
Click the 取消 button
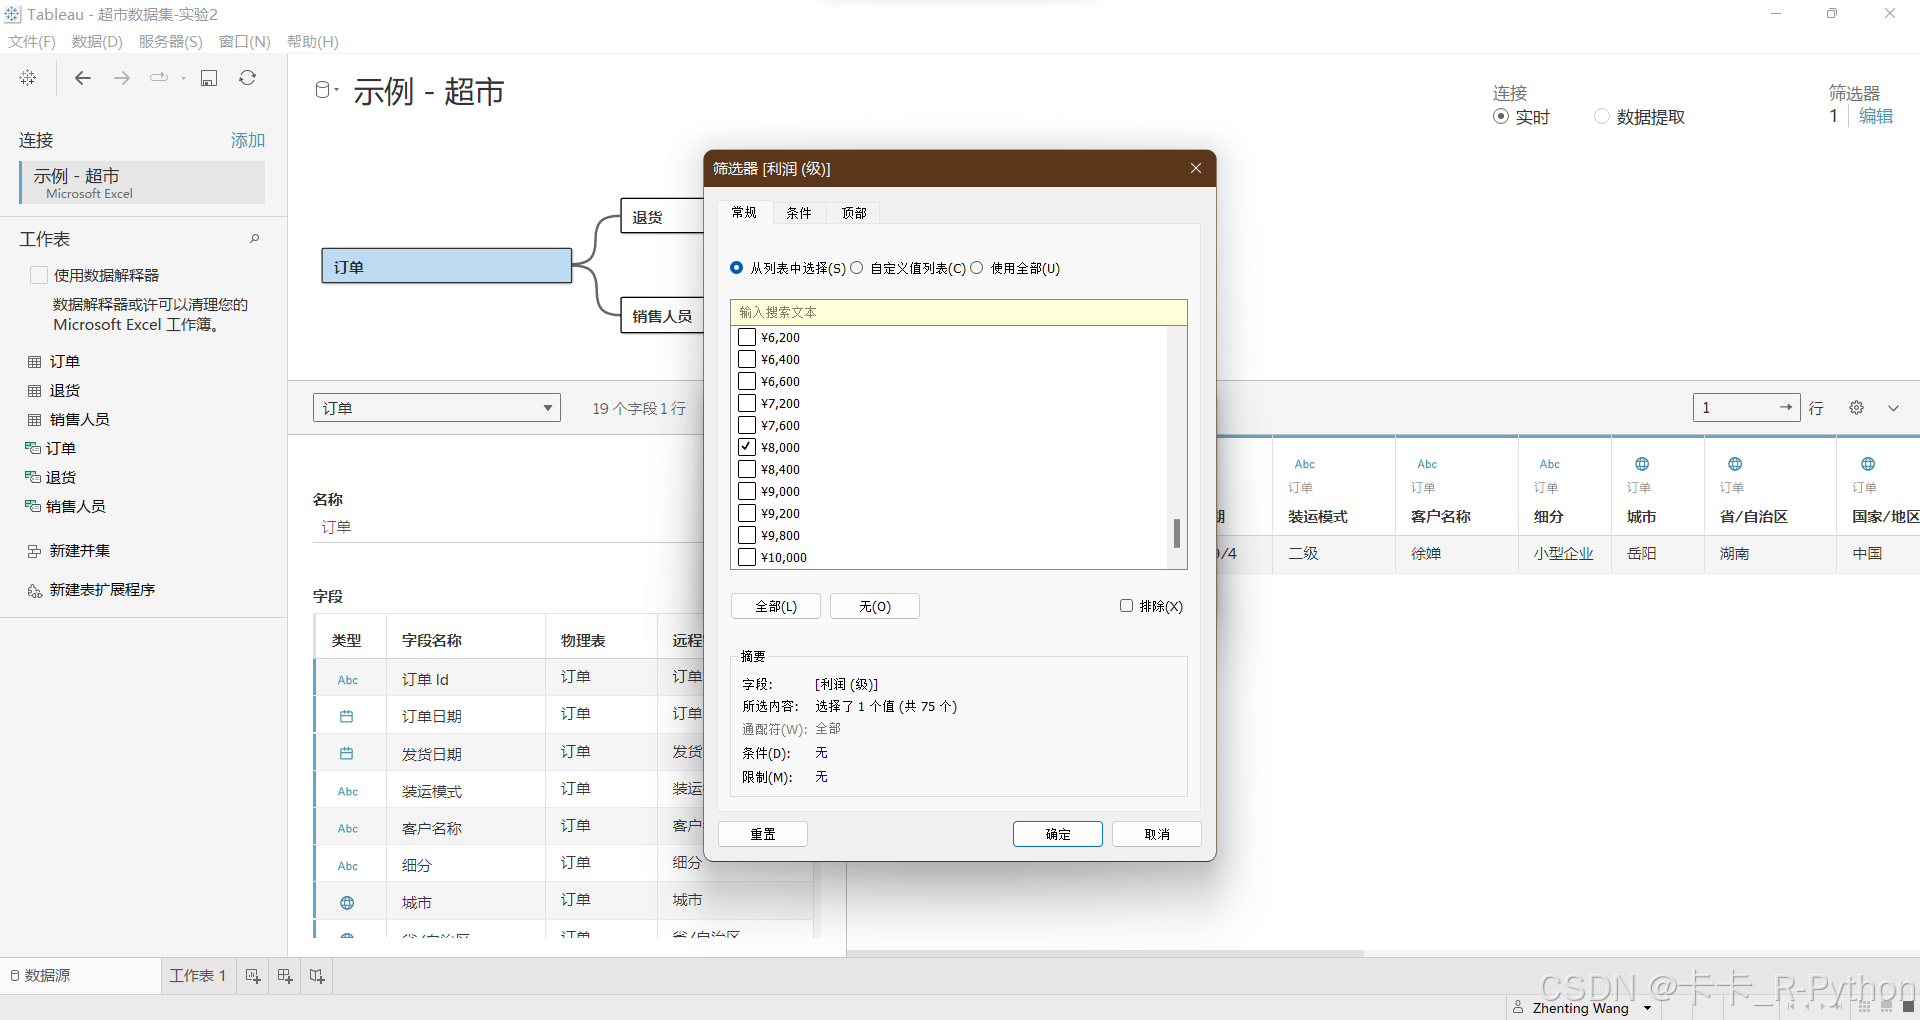[x=1157, y=834]
